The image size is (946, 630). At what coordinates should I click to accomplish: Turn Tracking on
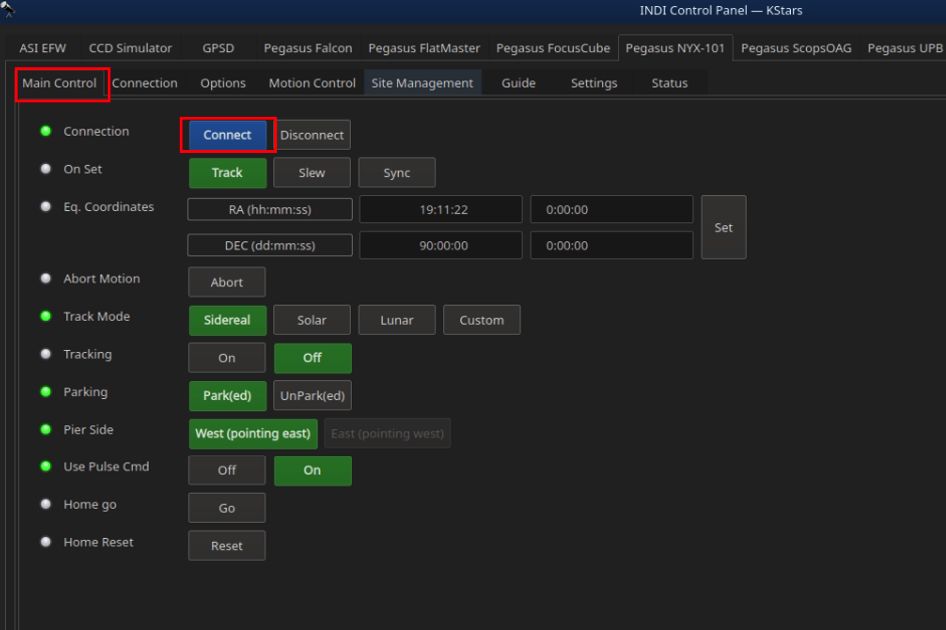227,358
